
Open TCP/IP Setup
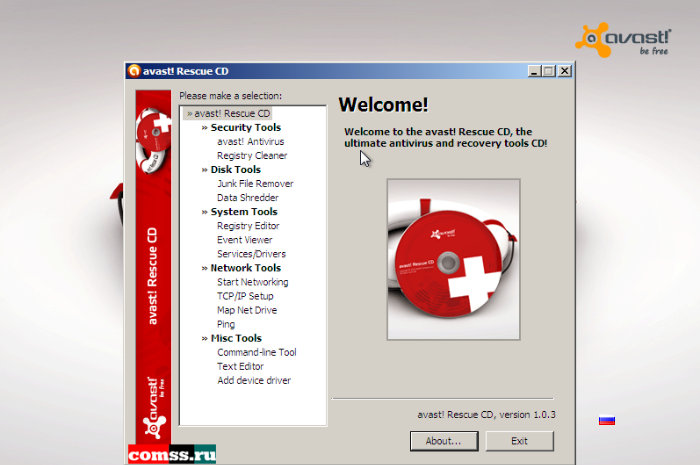[x=245, y=296]
